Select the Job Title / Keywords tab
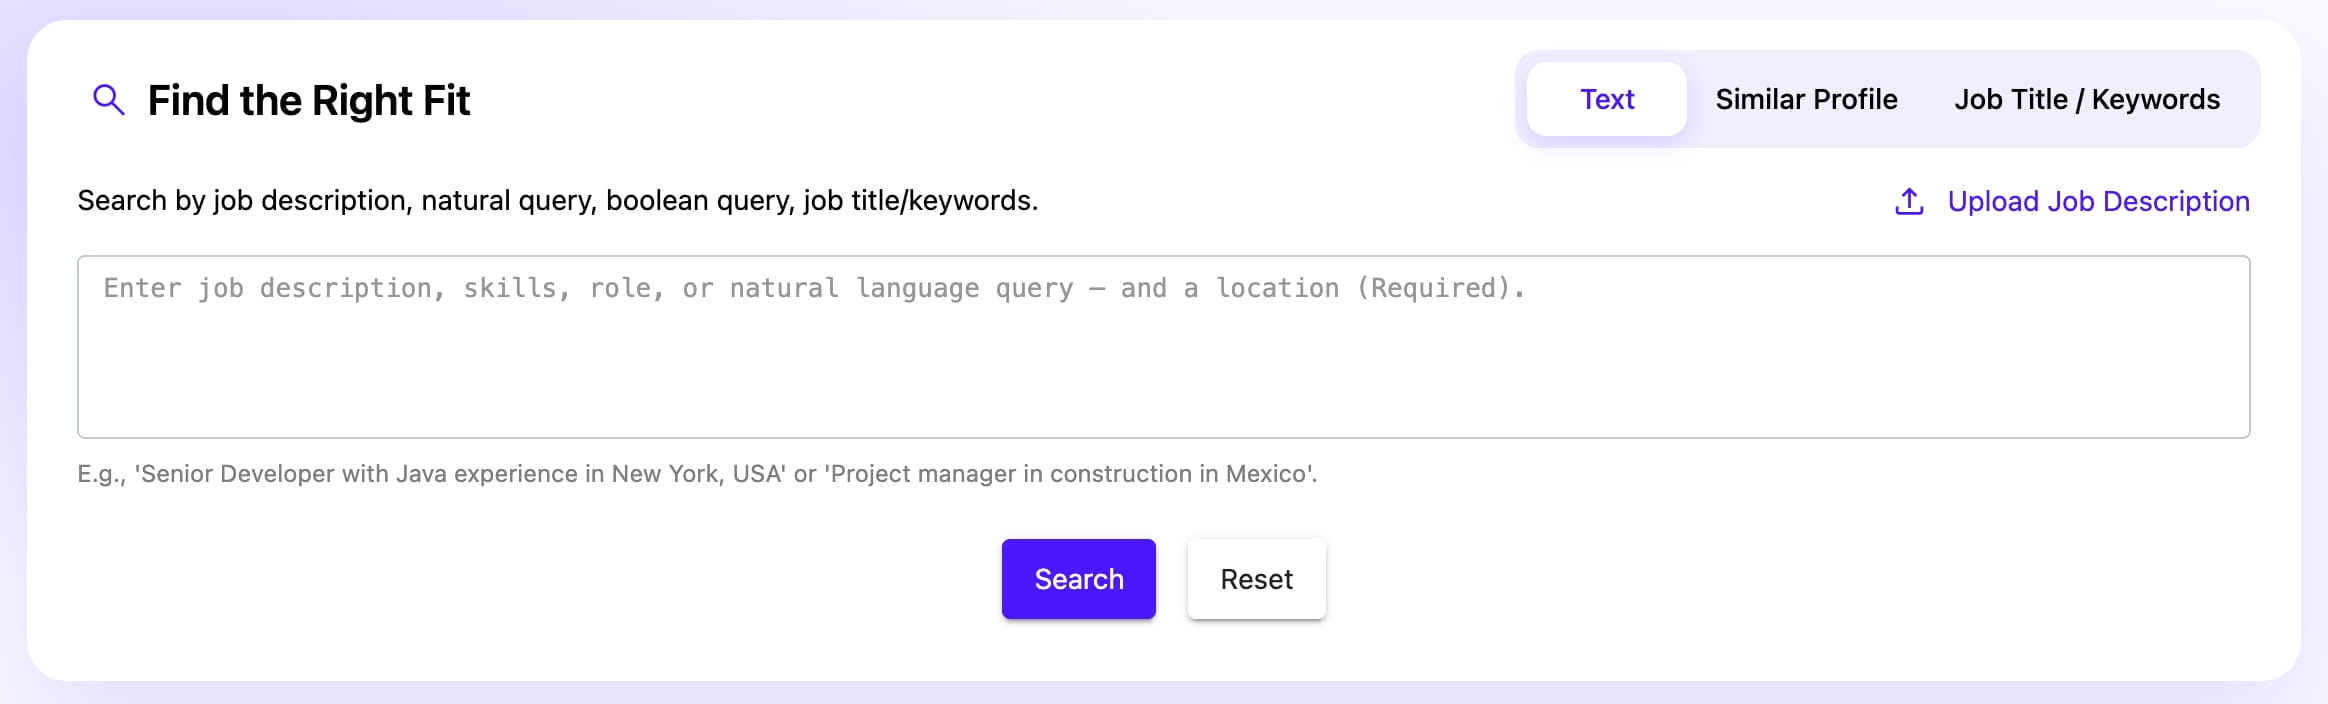The height and width of the screenshot is (704, 2328). click(x=2086, y=99)
